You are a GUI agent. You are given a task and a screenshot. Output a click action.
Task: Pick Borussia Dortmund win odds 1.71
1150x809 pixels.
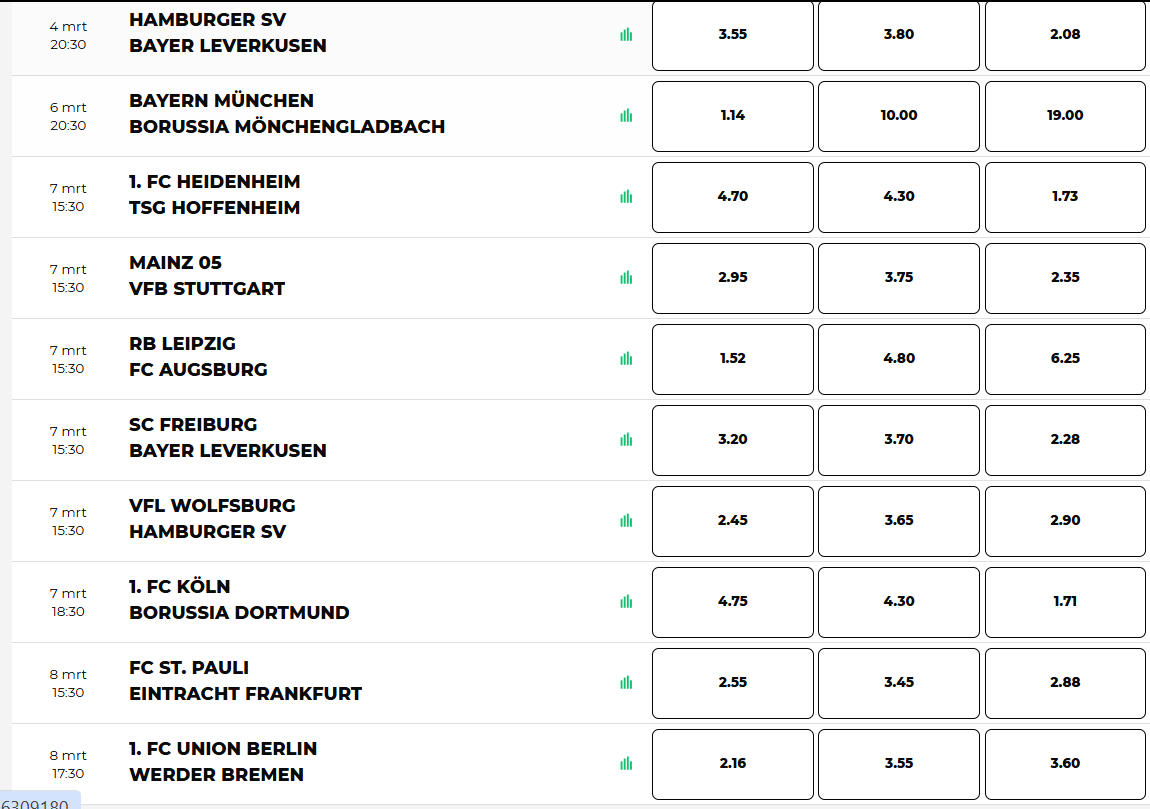click(1065, 602)
